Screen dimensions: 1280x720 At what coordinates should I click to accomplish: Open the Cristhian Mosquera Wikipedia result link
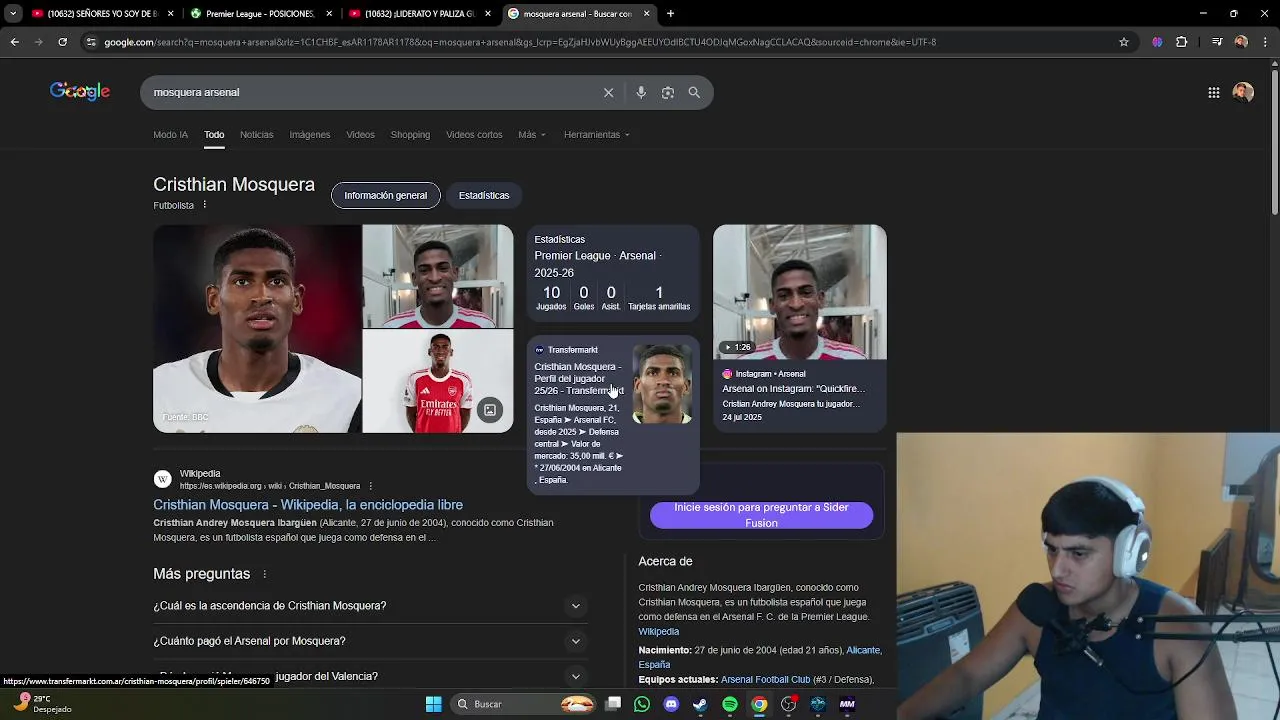click(x=308, y=505)
